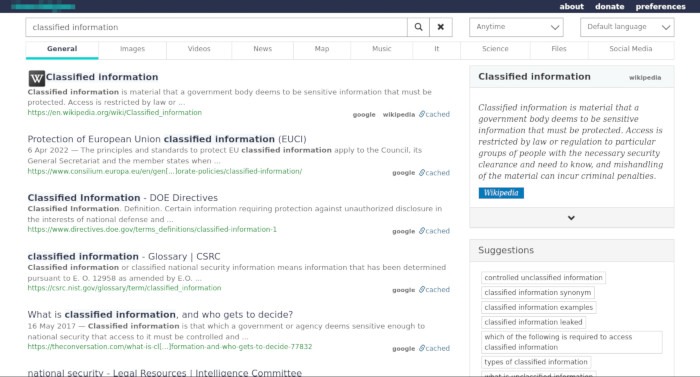This screenshot has width=700, height=377.
Task: Click the consilium.europa.eu result URL
Action: pos(165,172)
